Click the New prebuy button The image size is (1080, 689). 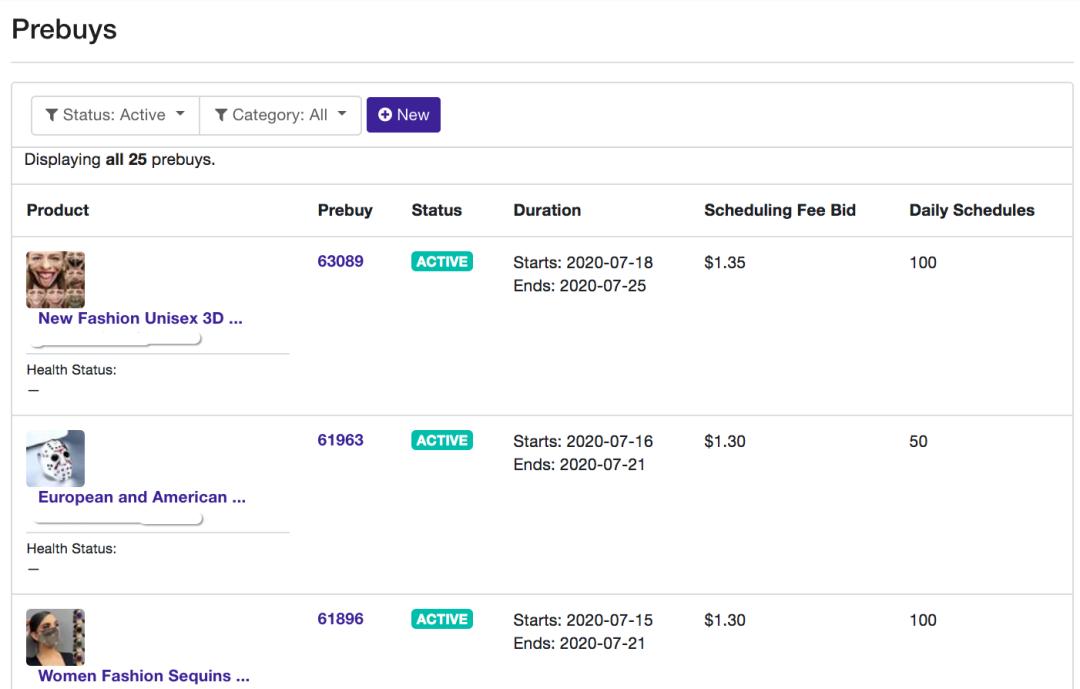click(403, 115)
